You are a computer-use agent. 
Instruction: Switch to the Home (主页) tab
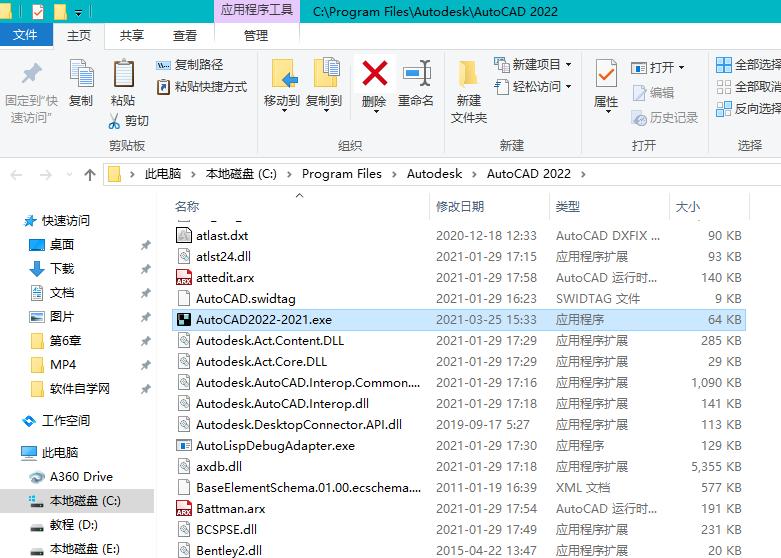[79, 35]
